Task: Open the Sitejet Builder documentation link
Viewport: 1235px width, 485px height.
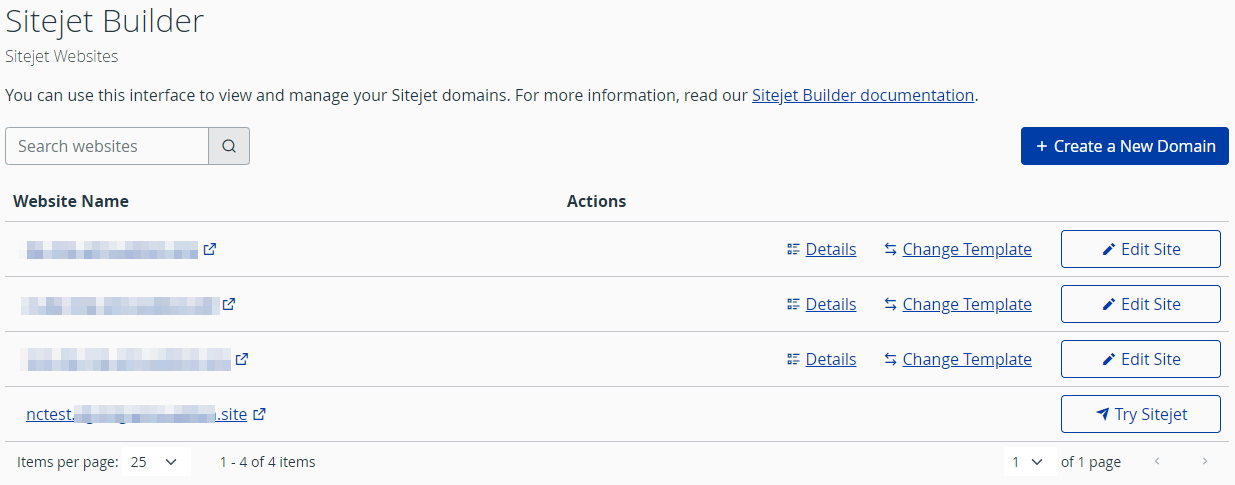Action: (863, 96)
